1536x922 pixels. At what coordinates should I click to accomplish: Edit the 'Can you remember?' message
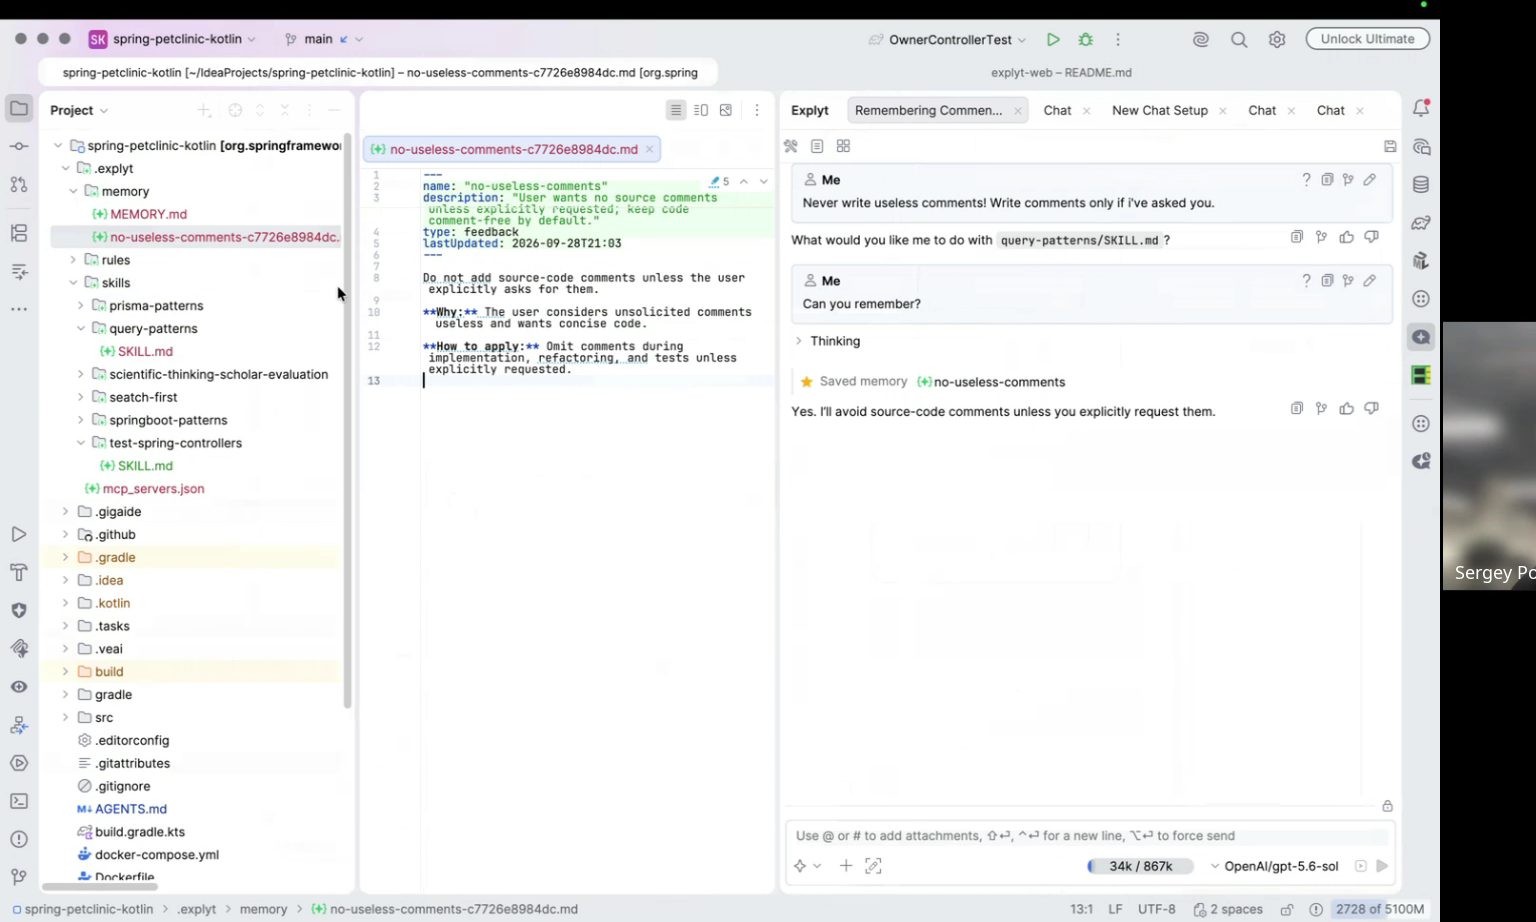(x=1370, y=281)
